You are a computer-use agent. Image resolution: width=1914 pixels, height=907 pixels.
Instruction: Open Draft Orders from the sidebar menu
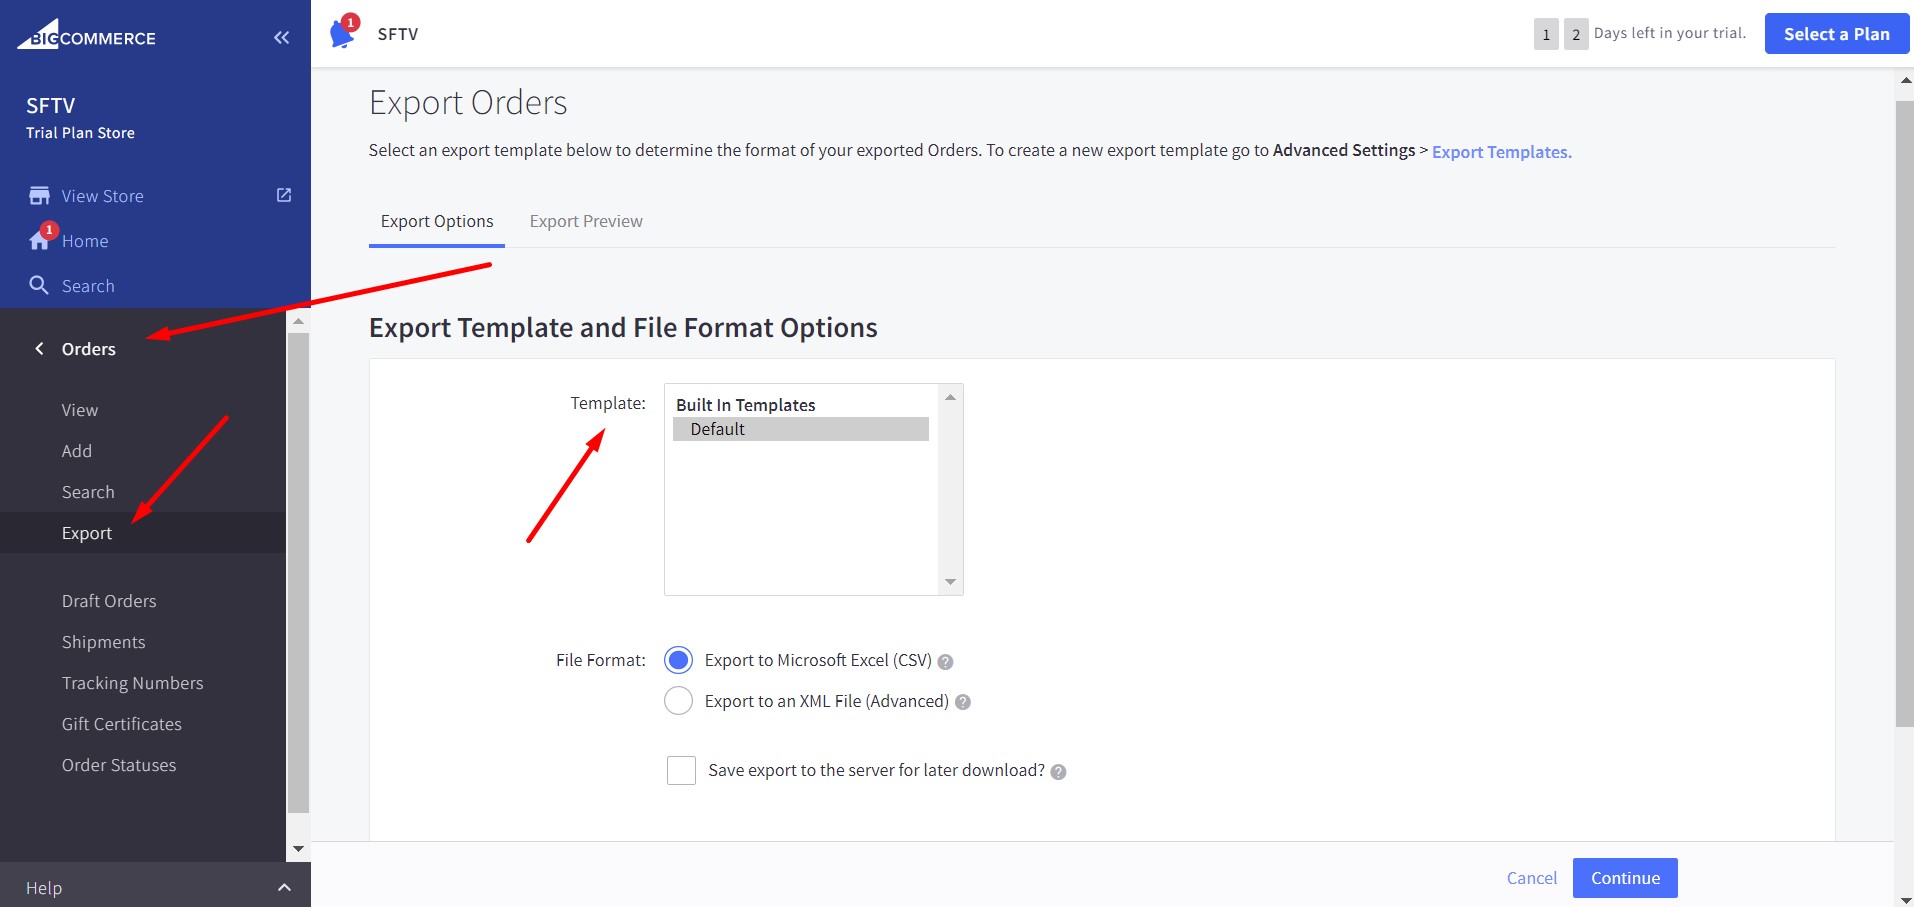[x=109, y=600]
